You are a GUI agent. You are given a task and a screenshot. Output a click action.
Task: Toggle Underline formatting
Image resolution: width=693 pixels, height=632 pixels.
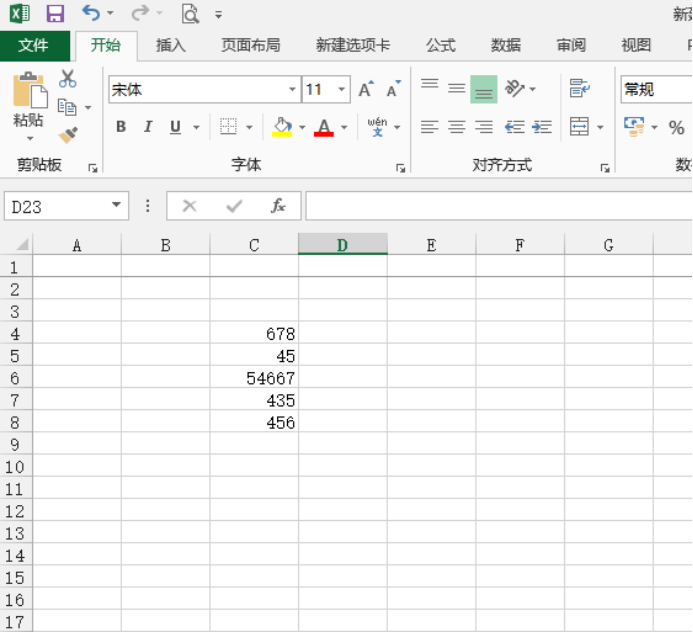point(175,127)
